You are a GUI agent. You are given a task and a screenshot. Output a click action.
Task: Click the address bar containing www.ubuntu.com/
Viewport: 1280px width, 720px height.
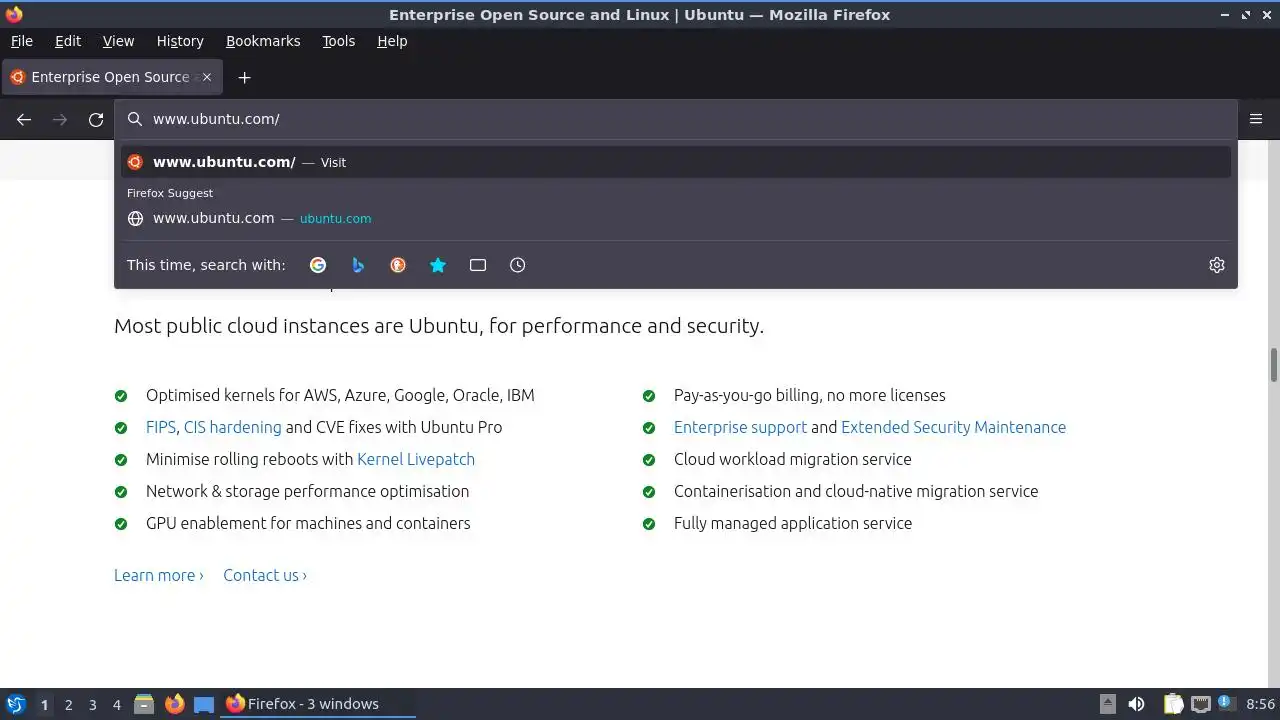click(x=676, y=119)
